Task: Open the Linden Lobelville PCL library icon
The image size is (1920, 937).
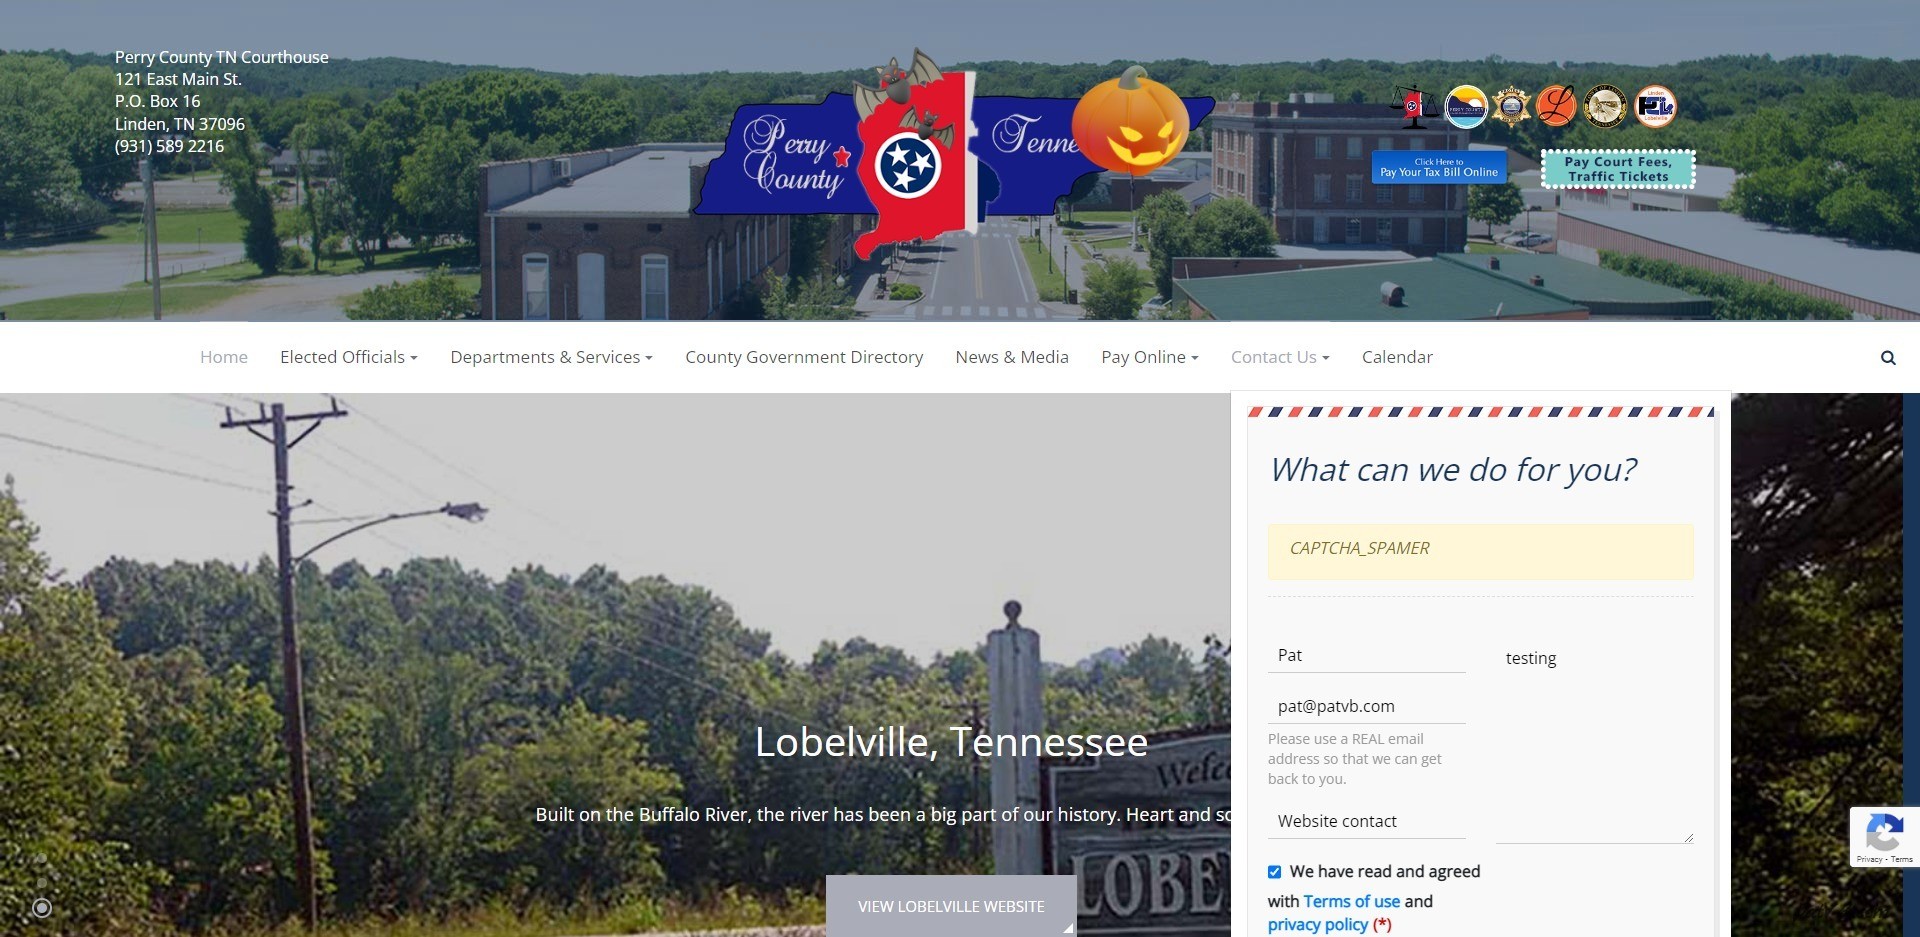Action: pyautogui.click(x=1655, y=107)
